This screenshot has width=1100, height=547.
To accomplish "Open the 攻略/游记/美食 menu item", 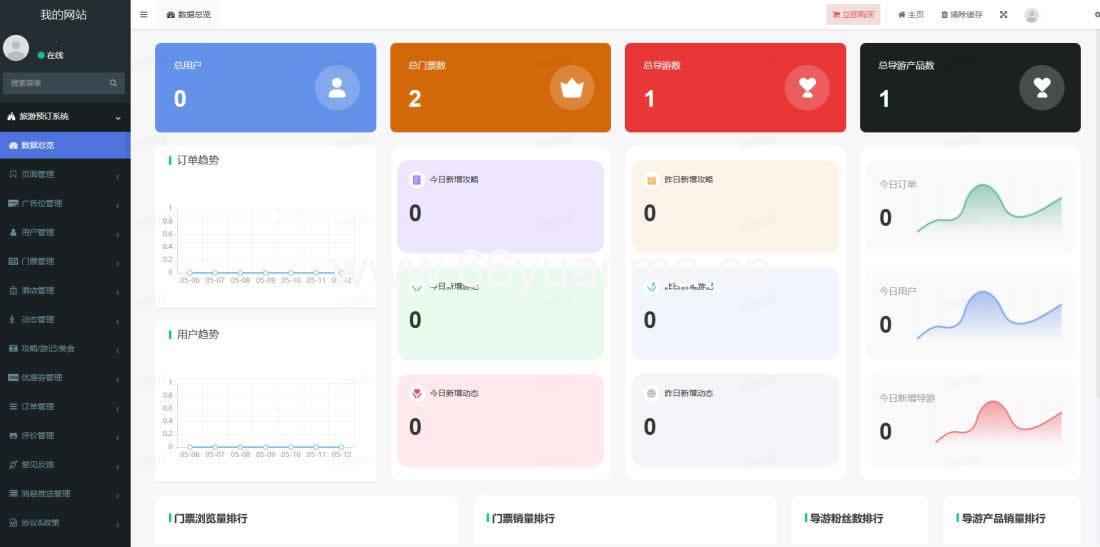I will [65, 348].
